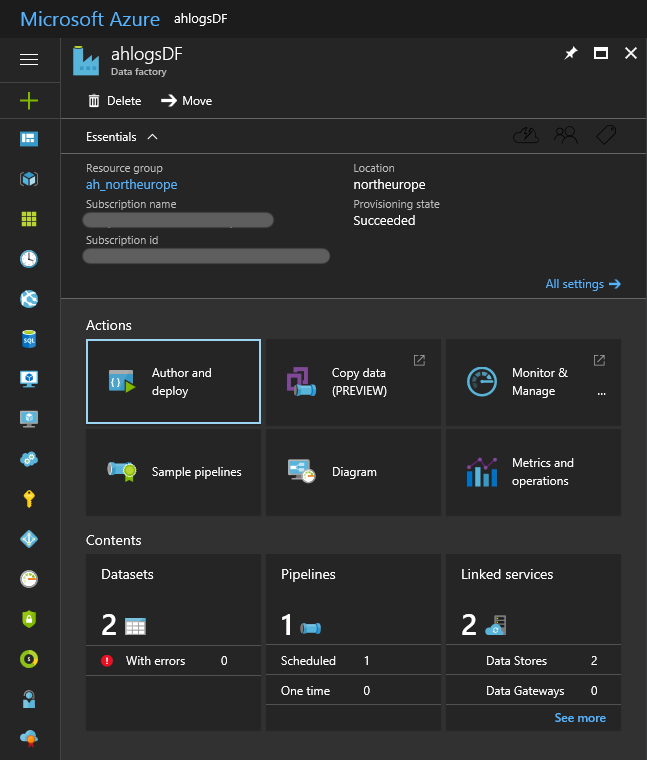Open Sample pipelines tile
Viewport: 647px width, 760px height.
pyautogui.click(x=174, y=472)
